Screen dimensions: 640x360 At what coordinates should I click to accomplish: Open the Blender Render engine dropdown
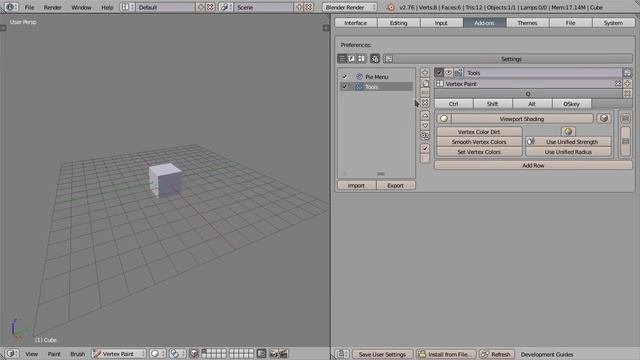350,7
